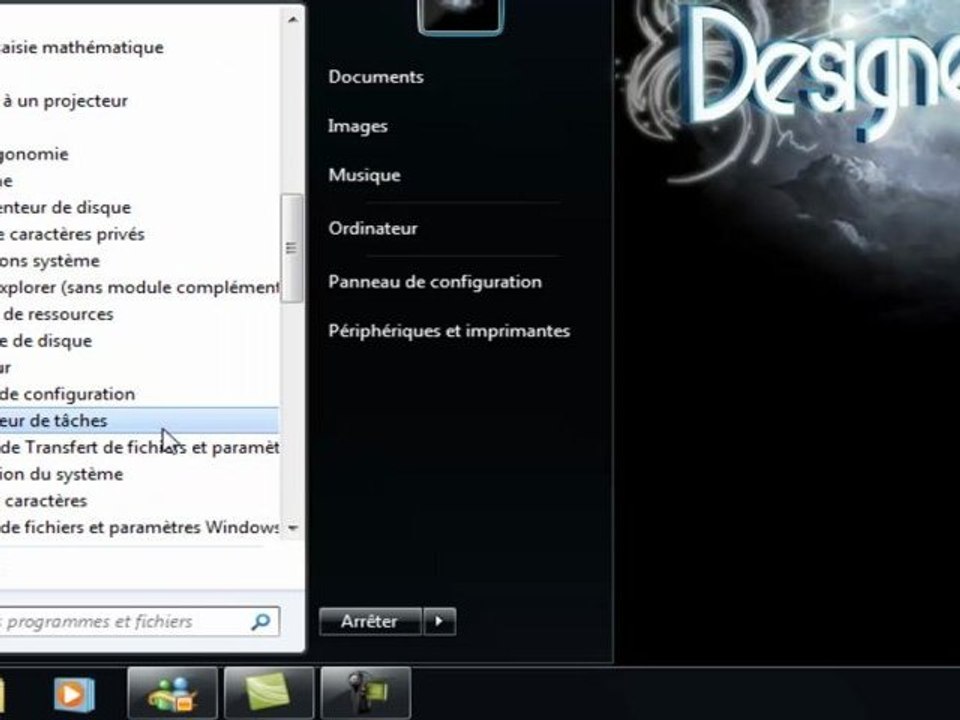Open the screen recorder taskbar icon
Screen dimensions: 960x720
click(x=366, y=693)
